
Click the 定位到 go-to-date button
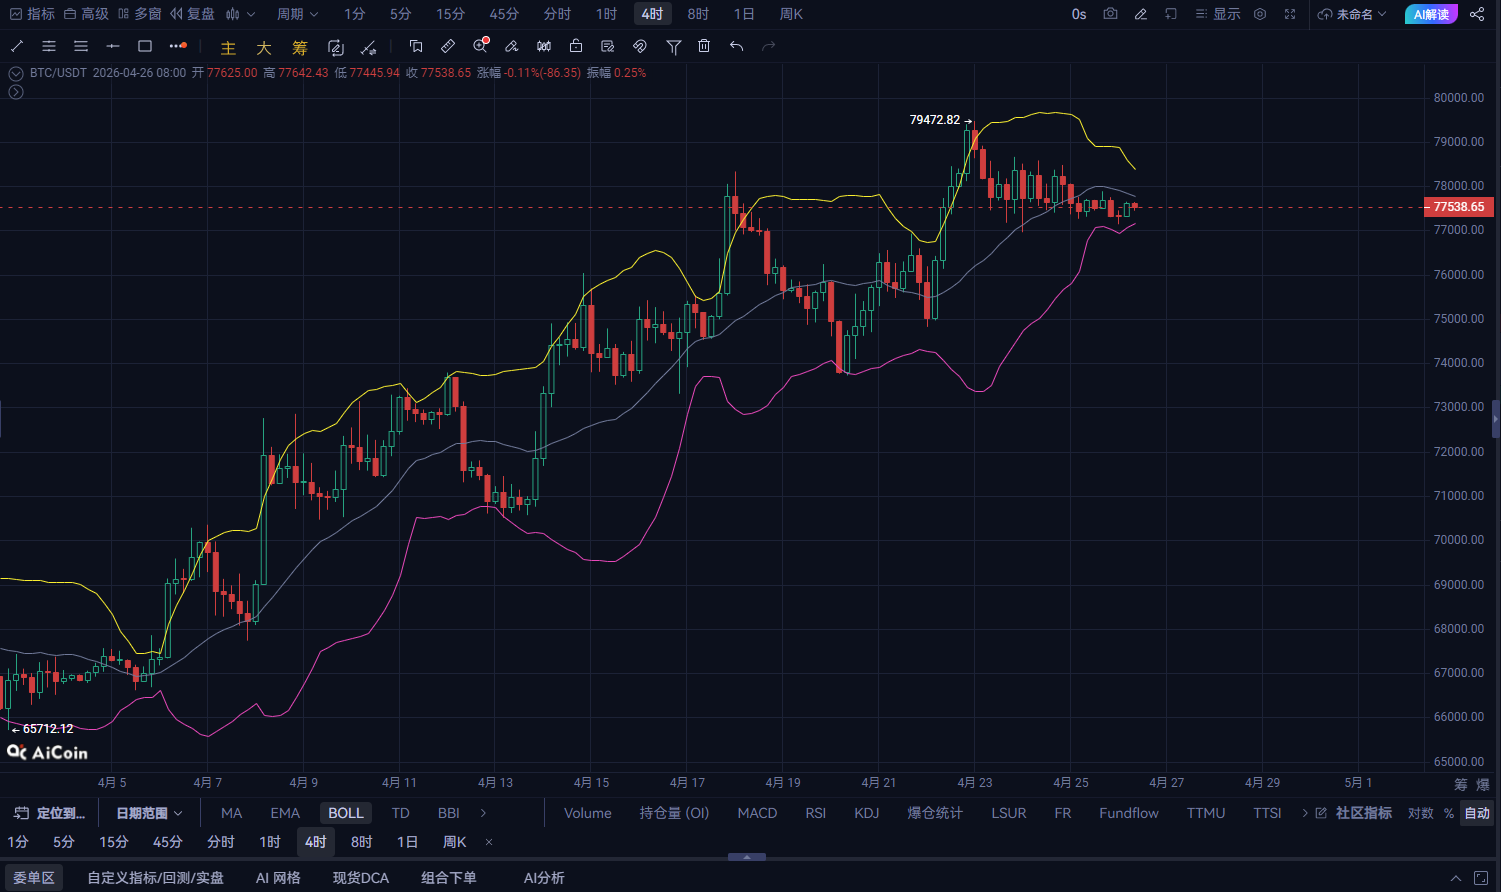[x=50, y=813]
